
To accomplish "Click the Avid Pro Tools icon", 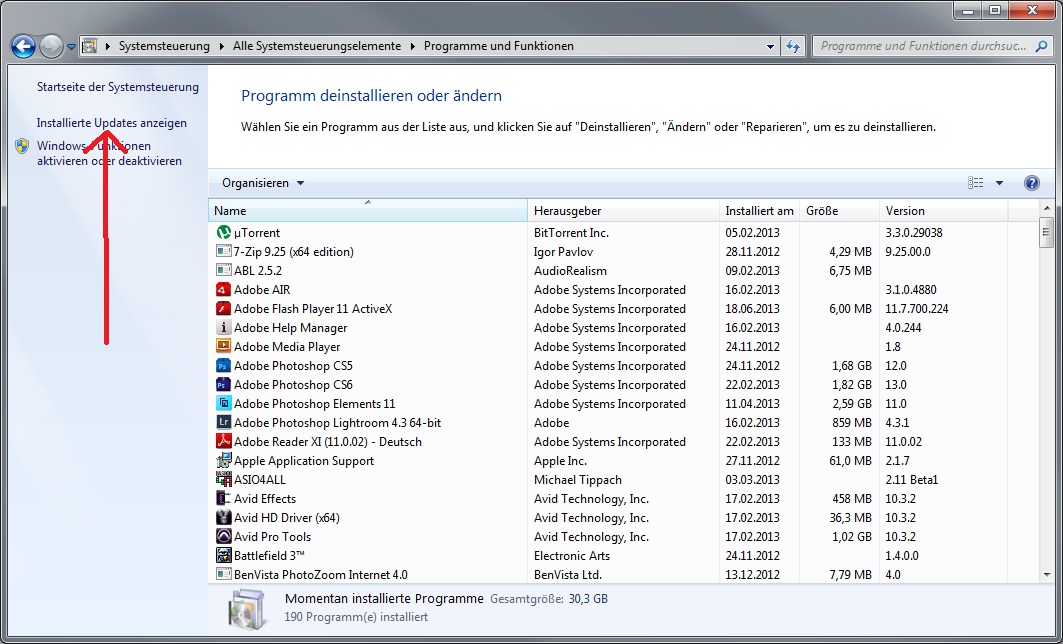I will pyautogui.click(x=224, y=536).
